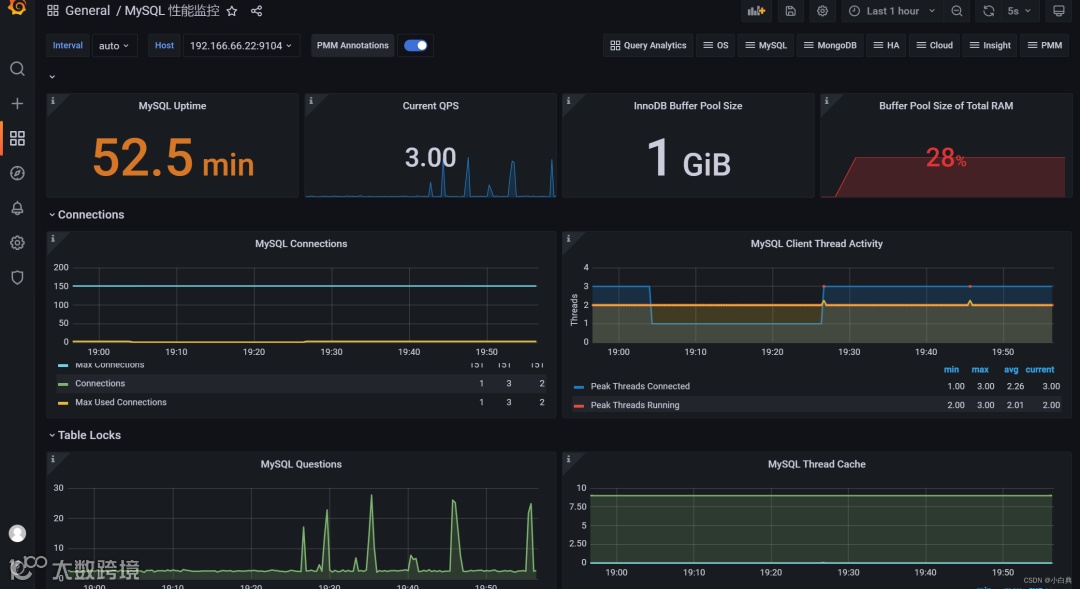Click the Create plus icon in the sidebar

pos(17,103)
